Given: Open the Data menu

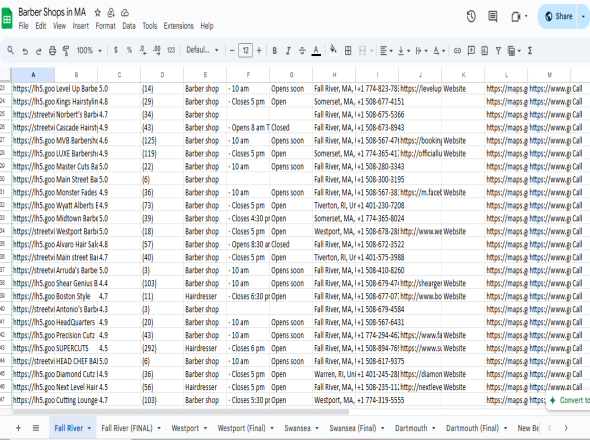Looking at the screenshot, I should 129,26.
